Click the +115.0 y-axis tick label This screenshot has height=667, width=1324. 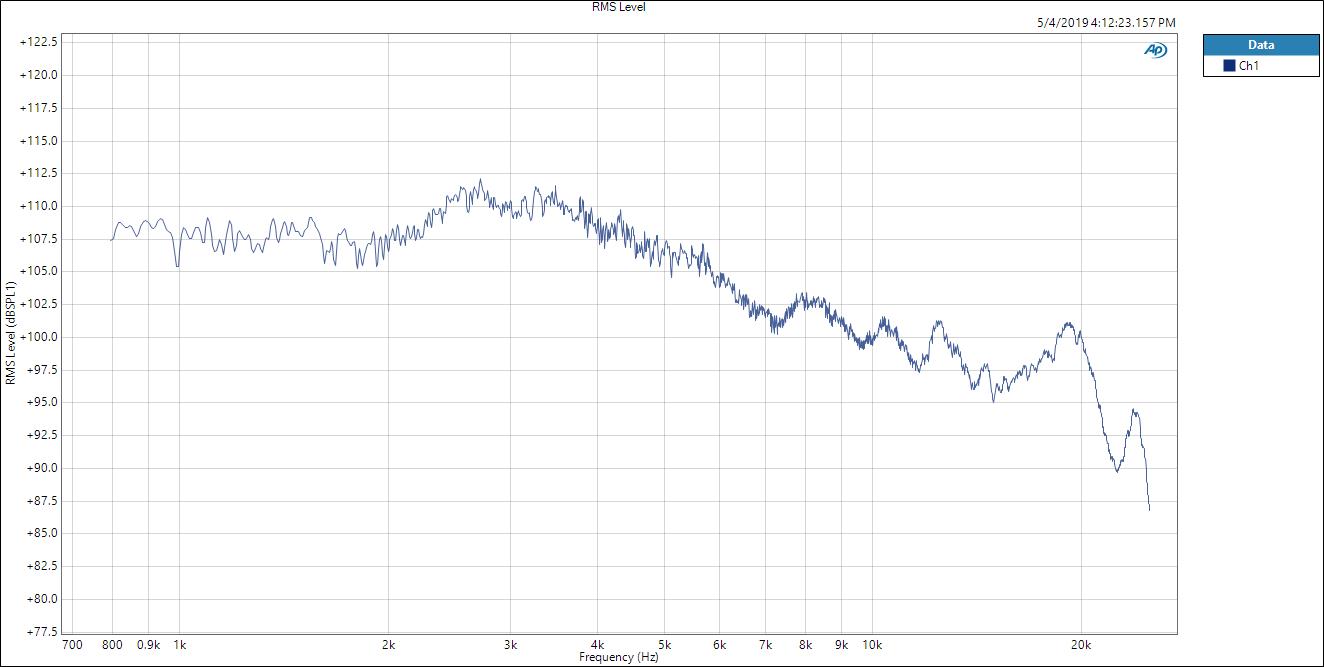coord(39,141)
